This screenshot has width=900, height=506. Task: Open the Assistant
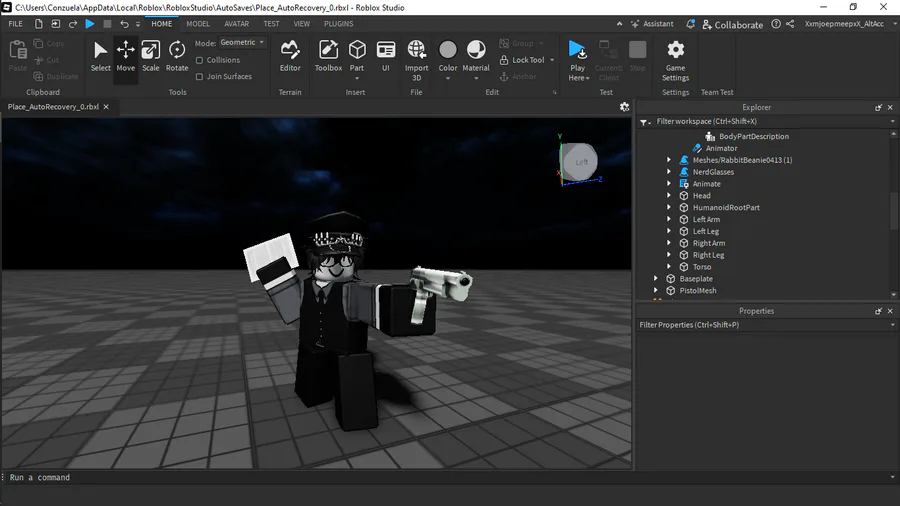point(652,24)
